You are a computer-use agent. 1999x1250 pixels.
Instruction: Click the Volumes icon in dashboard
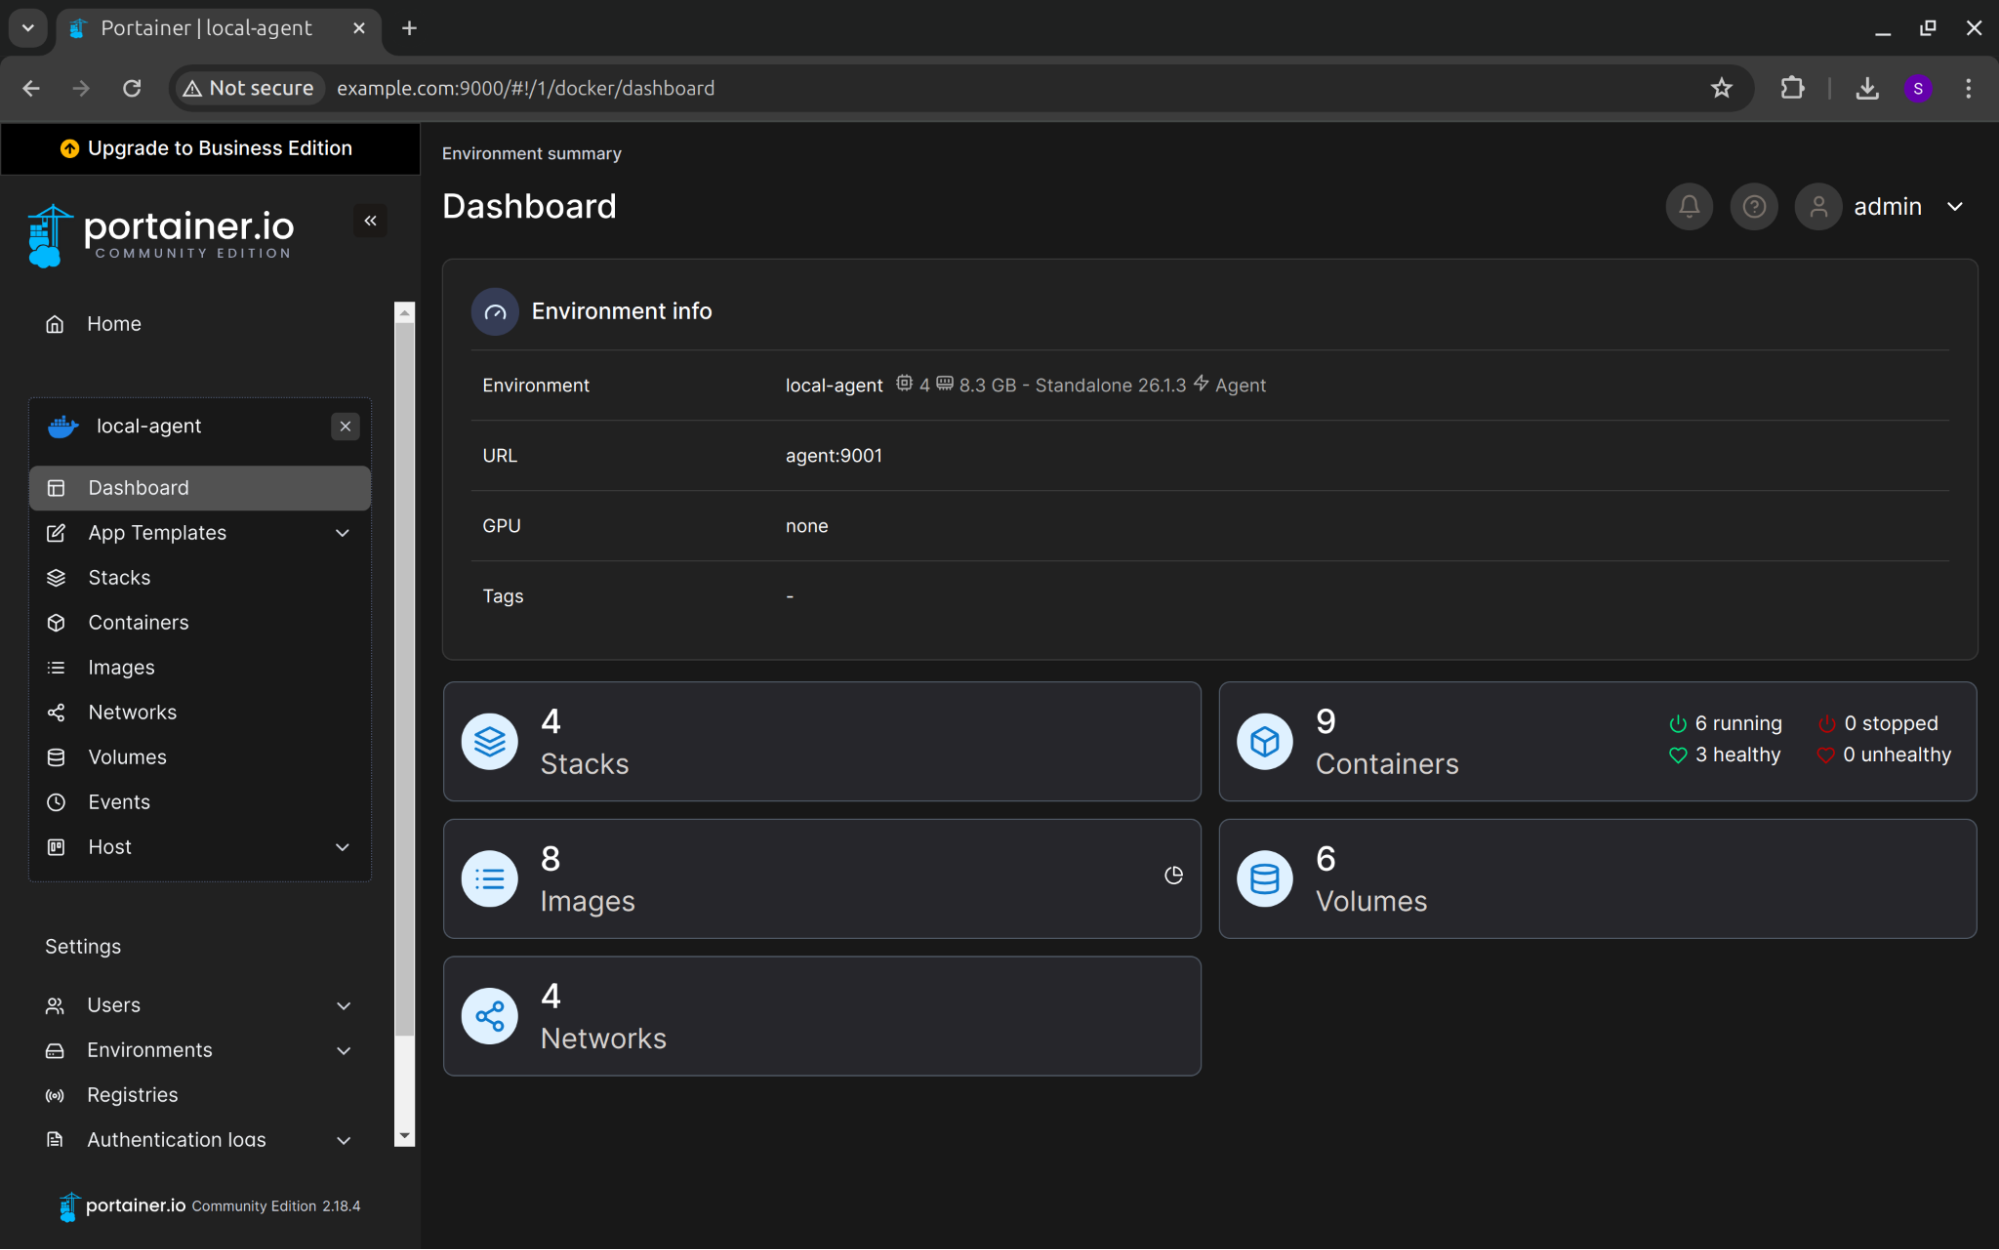pos(1263,877)
